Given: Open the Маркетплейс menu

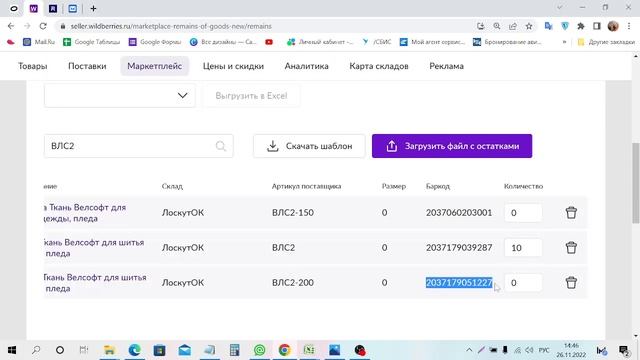Looking at the screenshot, I should [154, 66].
